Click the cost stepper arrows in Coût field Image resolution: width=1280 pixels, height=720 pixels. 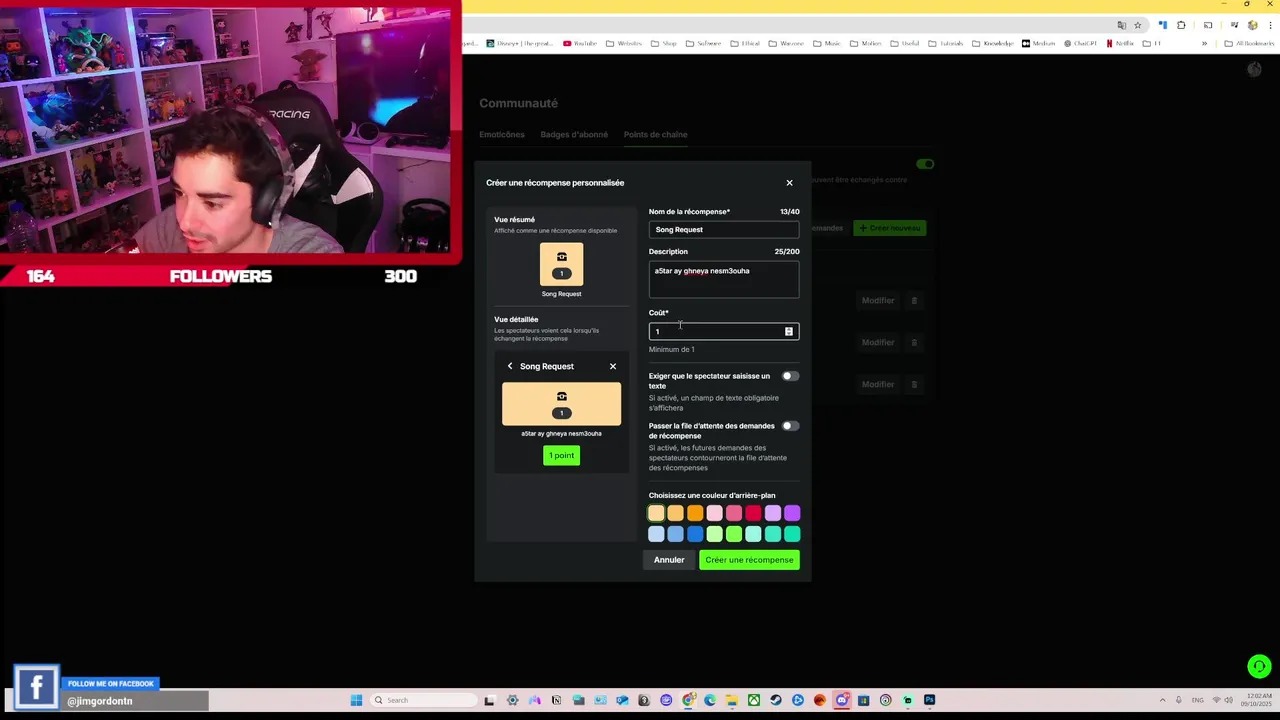coord(788,331)
